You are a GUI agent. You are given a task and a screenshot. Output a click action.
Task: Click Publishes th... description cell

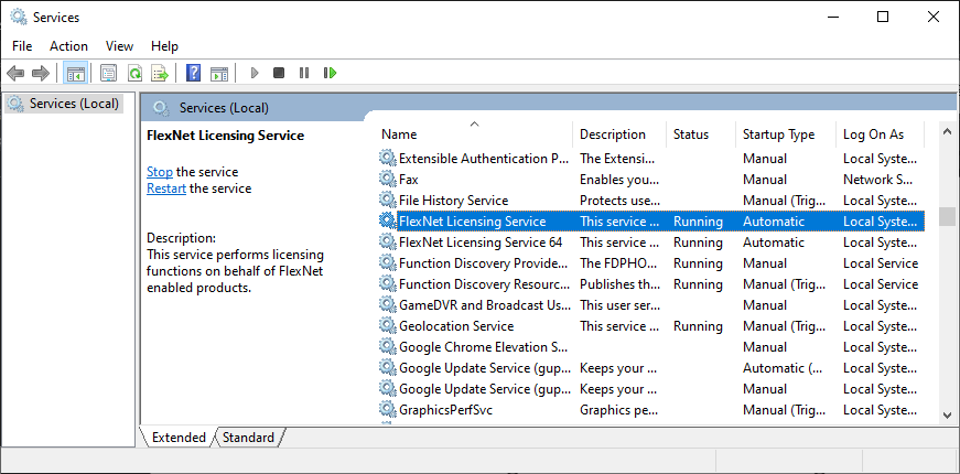pos(620,284)
